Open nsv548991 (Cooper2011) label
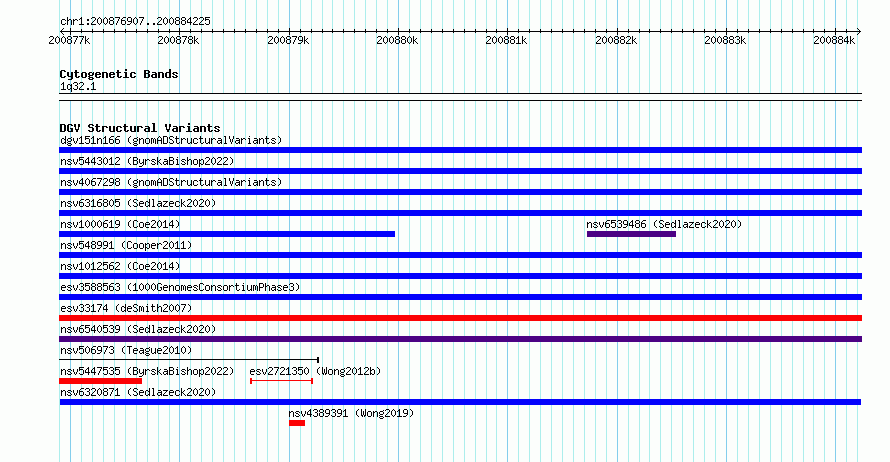The image size is (890, 462). point(126,245)
